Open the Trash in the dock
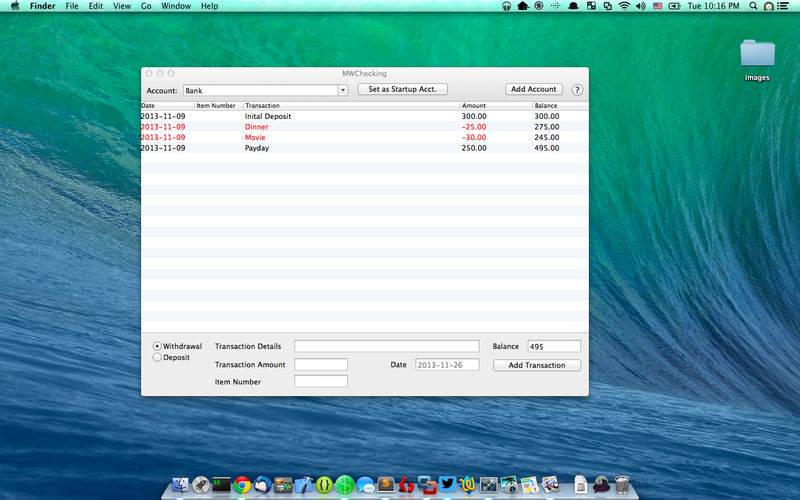 [x=622, y=485]
